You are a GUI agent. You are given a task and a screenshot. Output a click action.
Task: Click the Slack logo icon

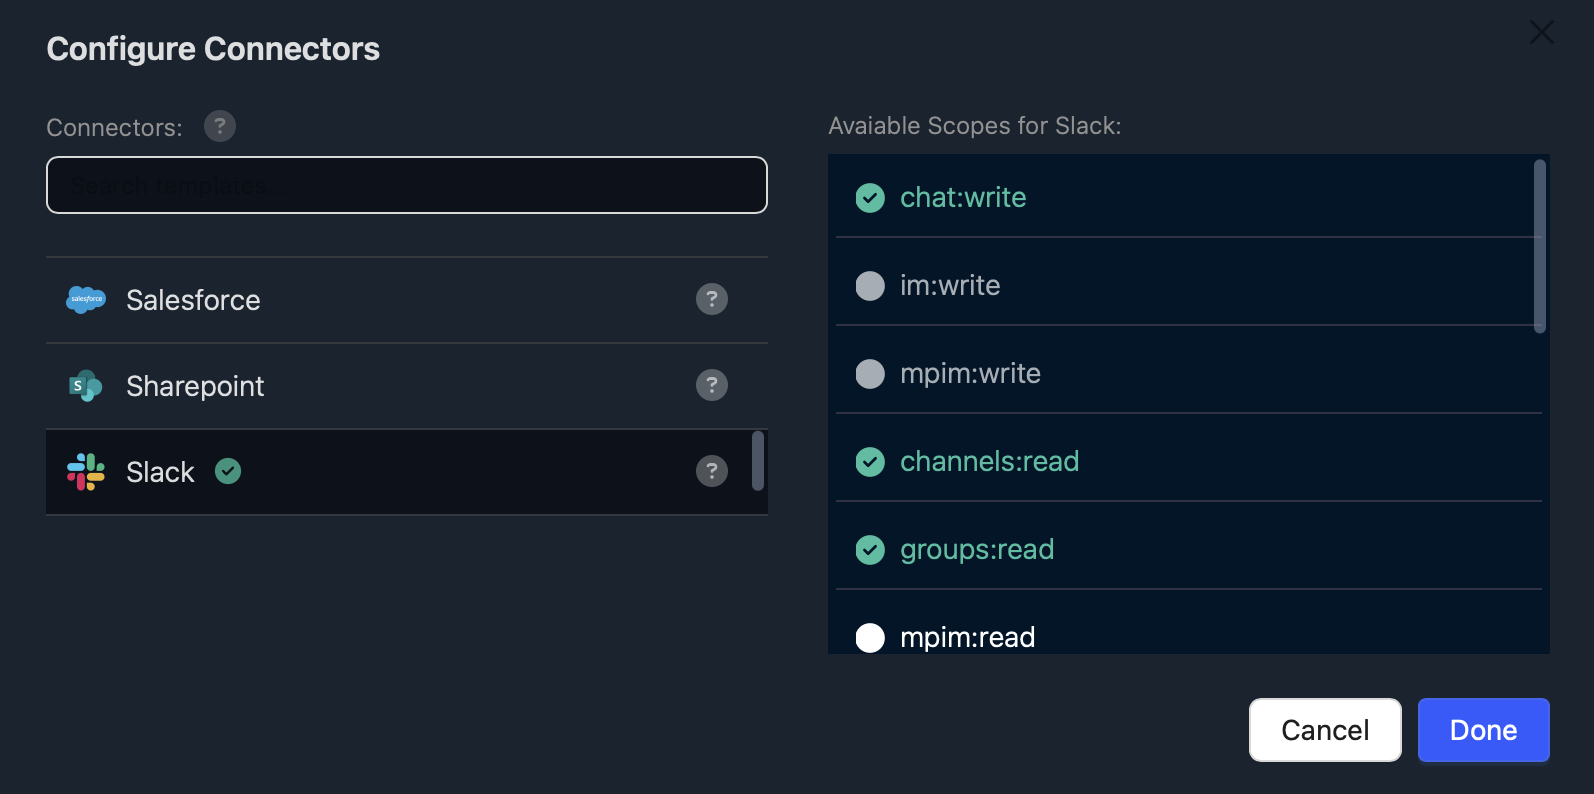tap(86, 472)
